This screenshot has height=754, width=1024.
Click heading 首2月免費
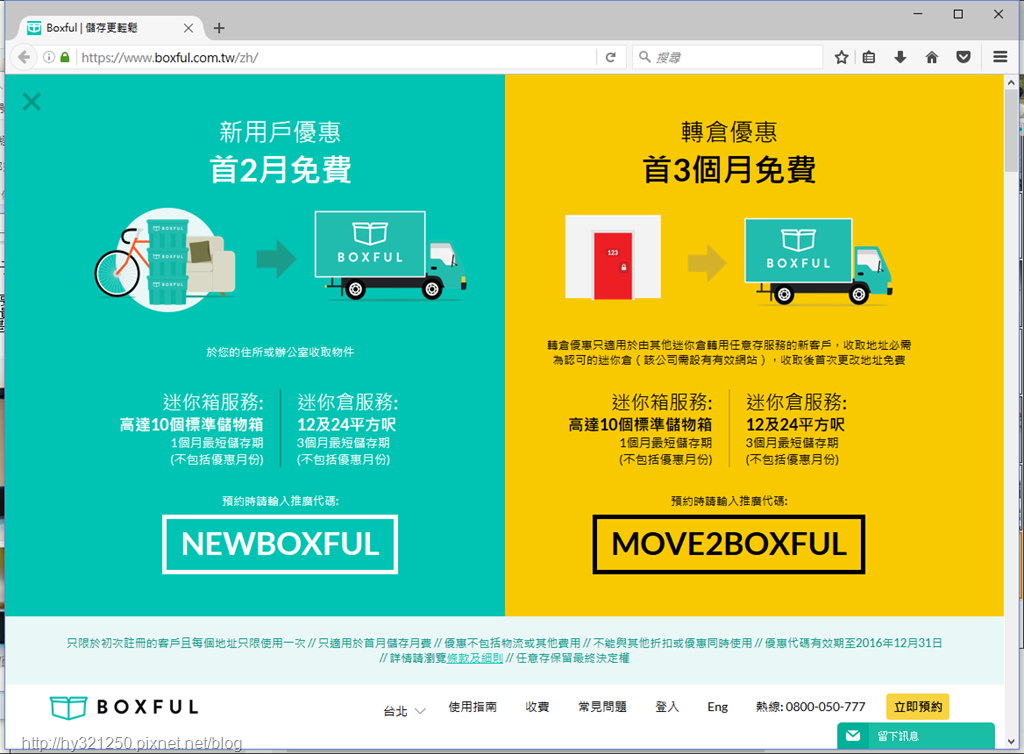coord(280,170)
